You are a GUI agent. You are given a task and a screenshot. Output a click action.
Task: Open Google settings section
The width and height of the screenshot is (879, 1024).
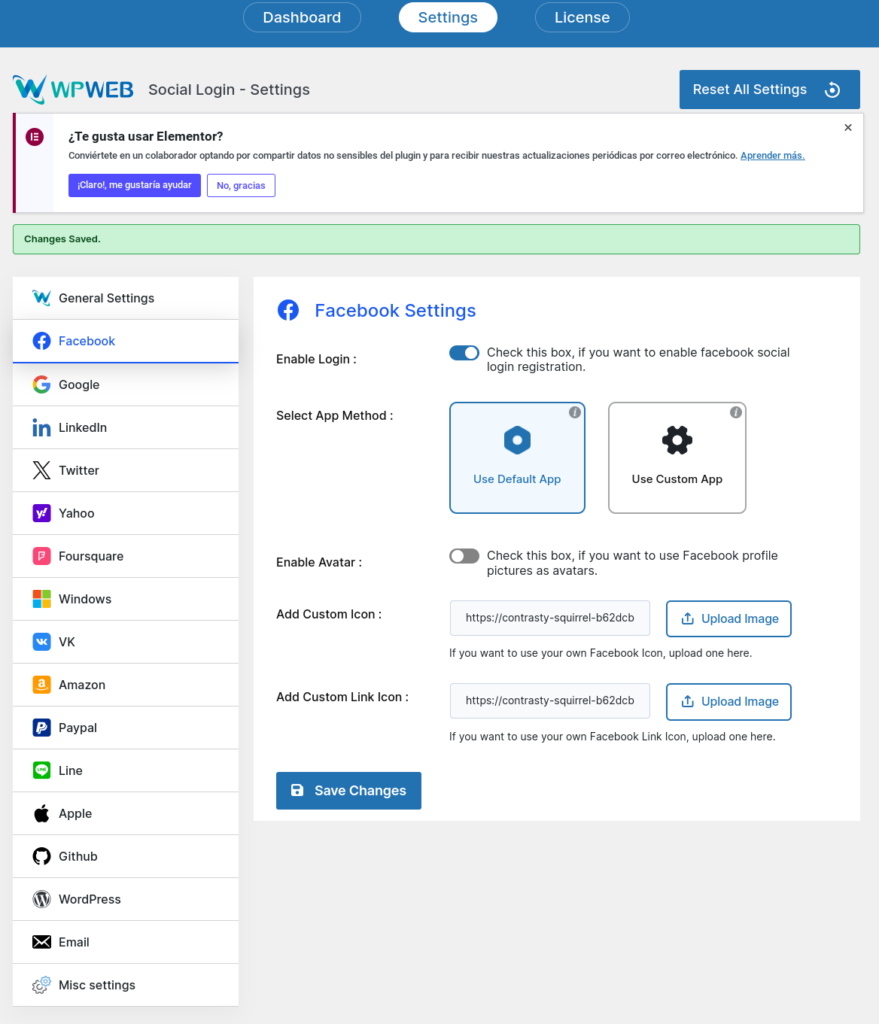125,384
